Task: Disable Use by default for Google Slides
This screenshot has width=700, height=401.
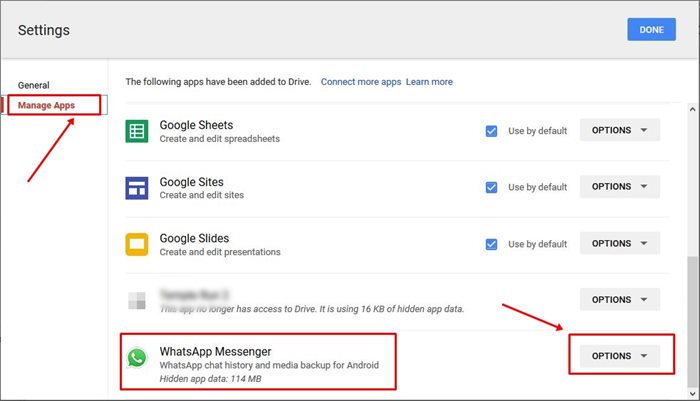Action: (x=491, y=243)
